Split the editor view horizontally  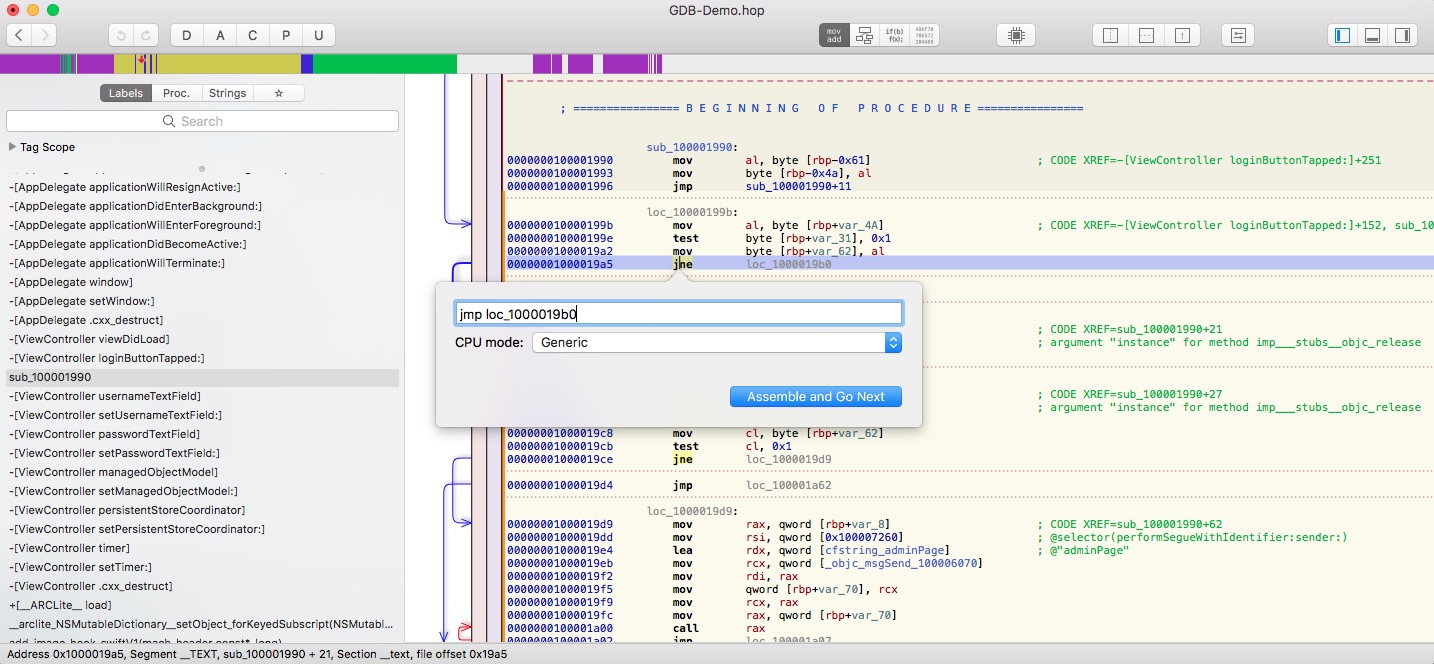pos(1146,35)
